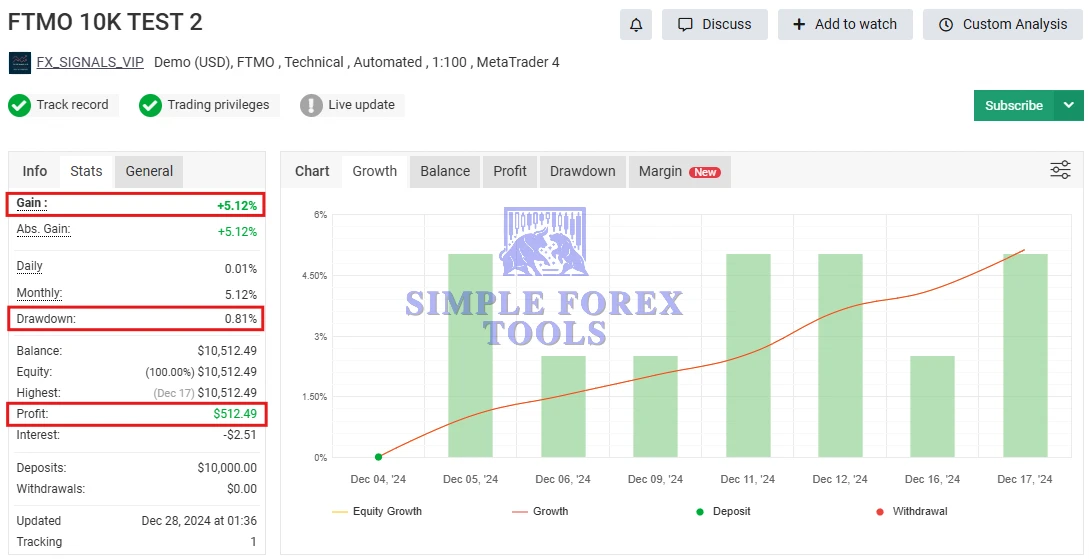
Task: Click the Add to watch button
Action: (x=845, y=25)
